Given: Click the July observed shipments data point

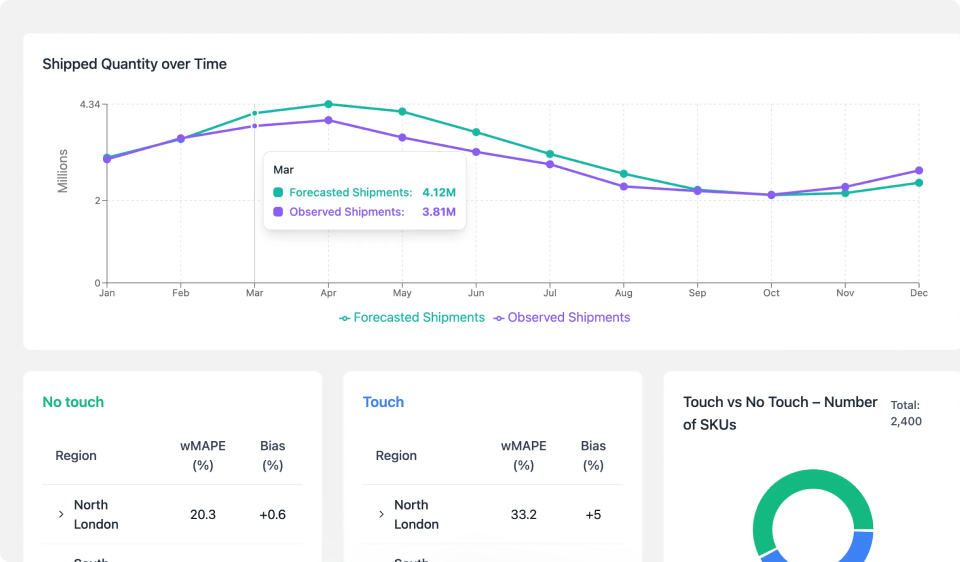Looking at the screenshot, I should [550, 164].
